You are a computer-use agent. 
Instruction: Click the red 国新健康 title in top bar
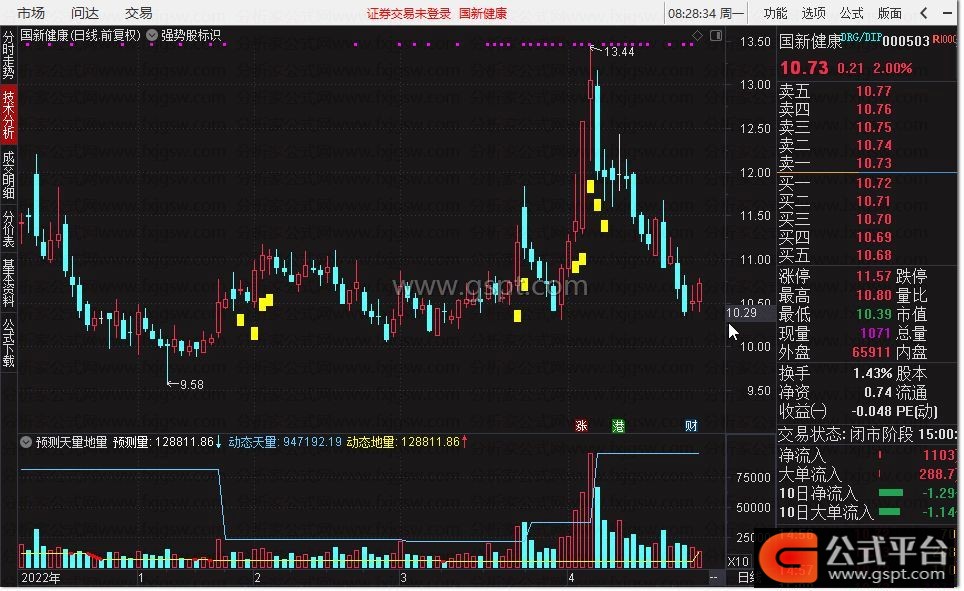[x=483, y=14]
